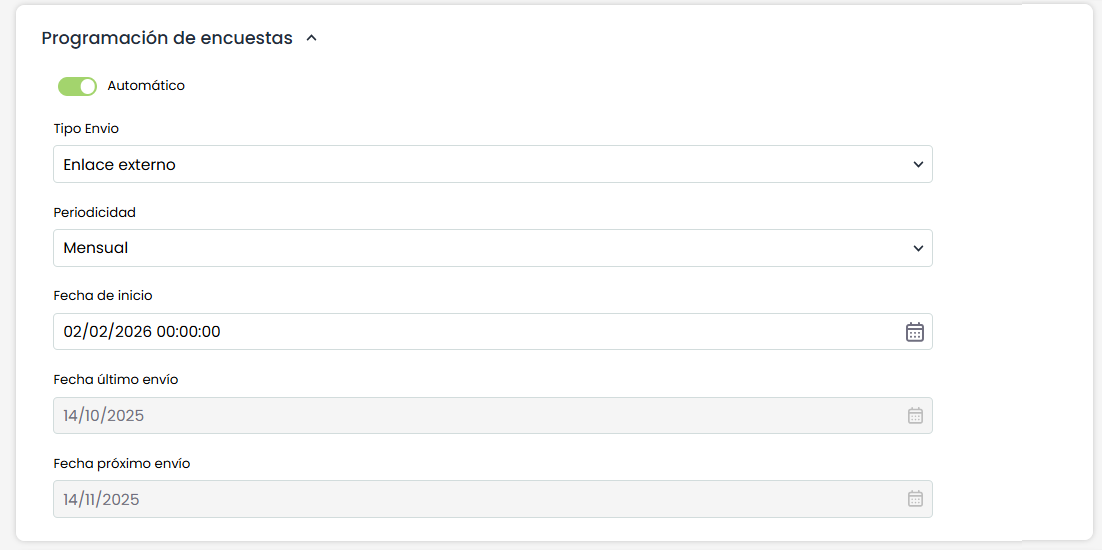
Task: Click the Periodicidad dropdown arrow
Action: [918, 248]
